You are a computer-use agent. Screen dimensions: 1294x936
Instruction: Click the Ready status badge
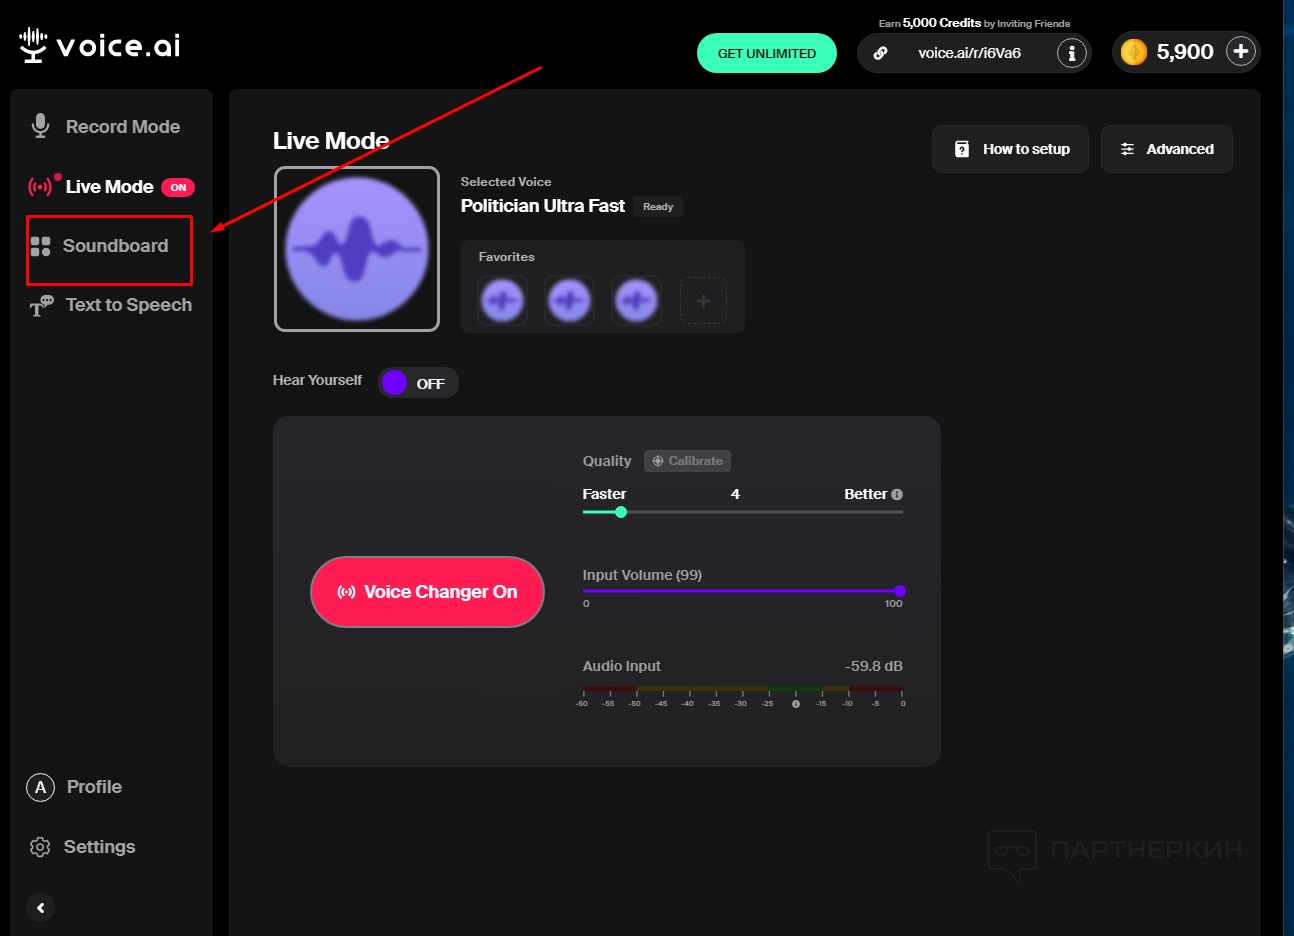pos(658,207)
